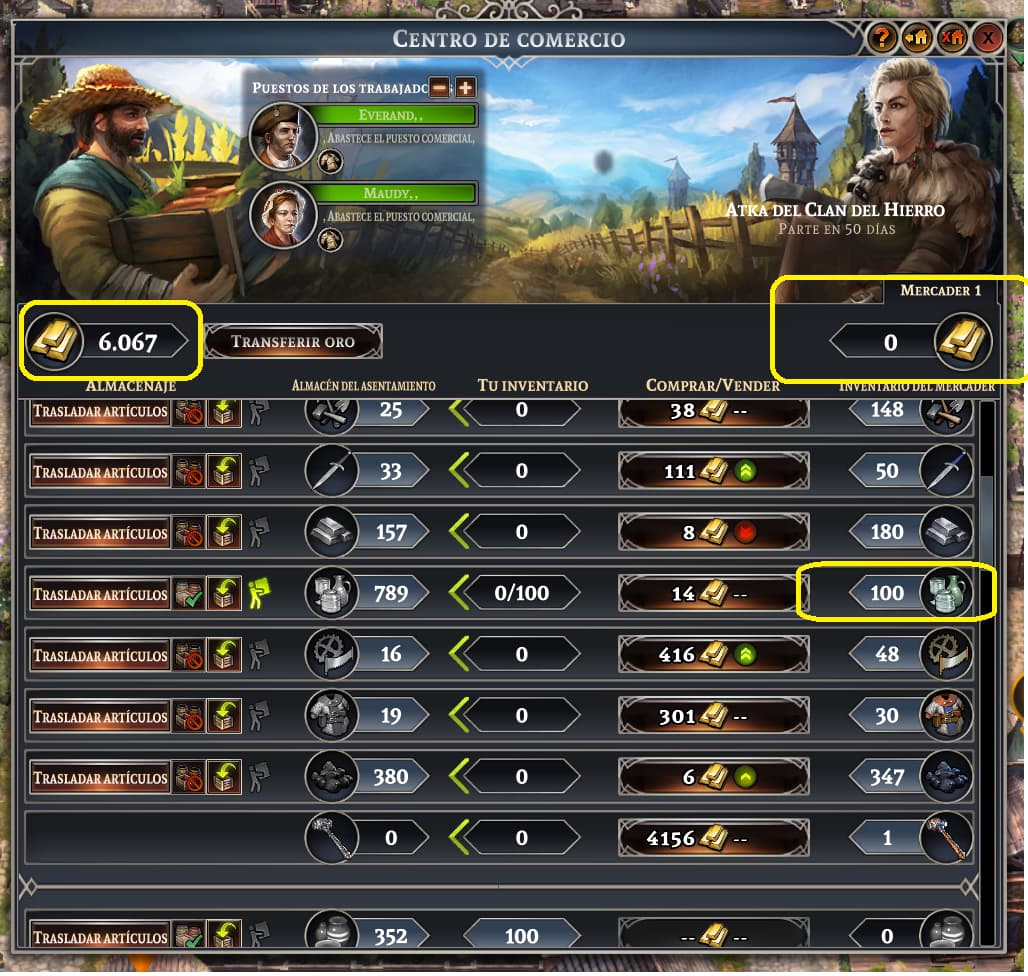1028x976 pixels.
Task: Click green transfer arrow in the 4156-price row
Action: (x=460, y=838)
